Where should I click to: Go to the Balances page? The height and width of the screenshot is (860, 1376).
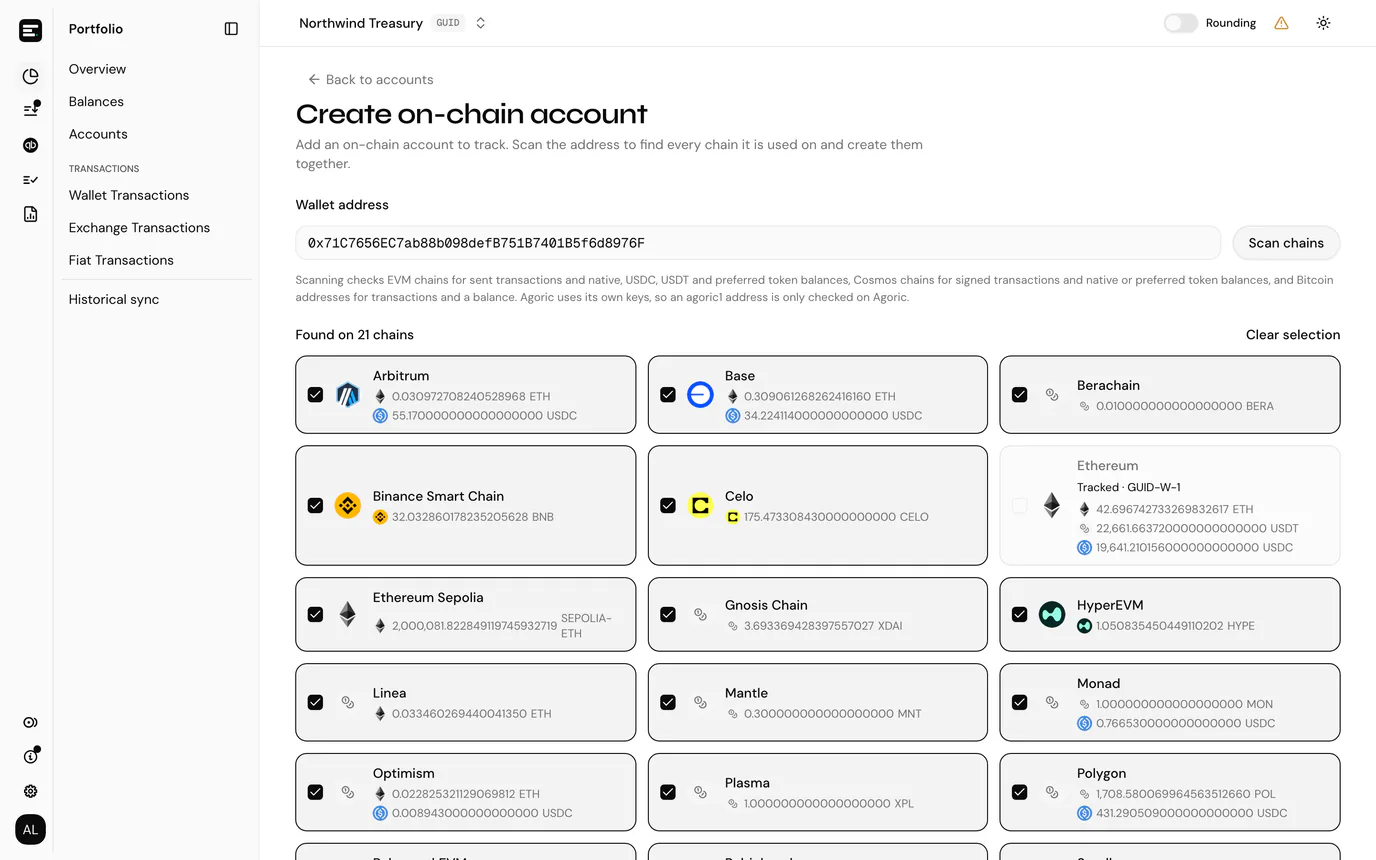pyautogui.click(x=96, y=102)
